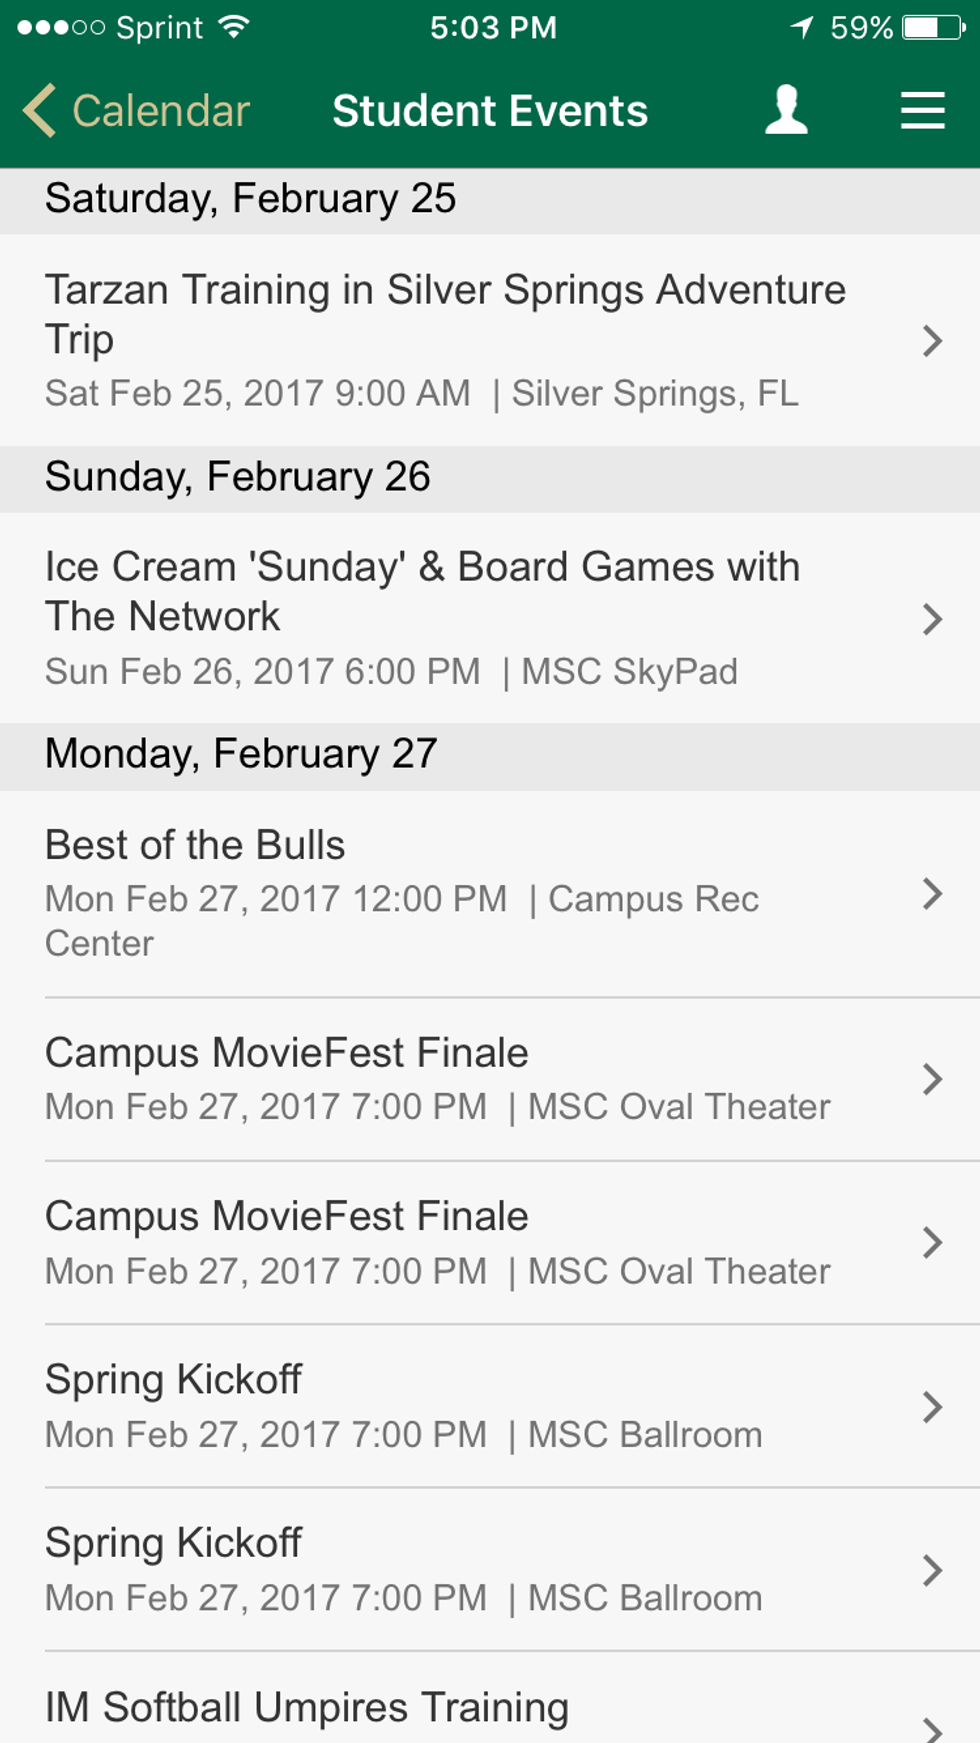Tap the Saturday, February 25 header
The image size is (980, 1743).
pos(250,199)
